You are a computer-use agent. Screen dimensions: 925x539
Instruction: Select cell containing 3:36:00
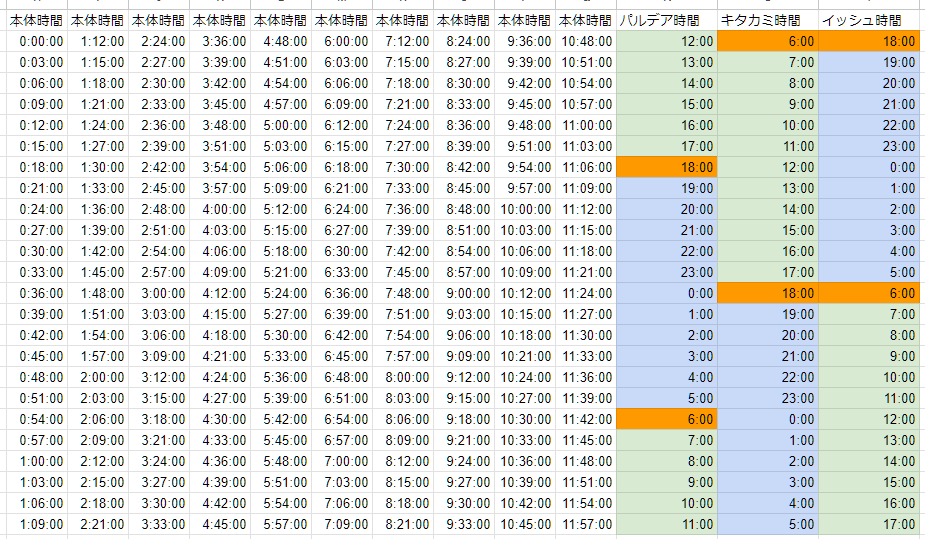[219, 41]
